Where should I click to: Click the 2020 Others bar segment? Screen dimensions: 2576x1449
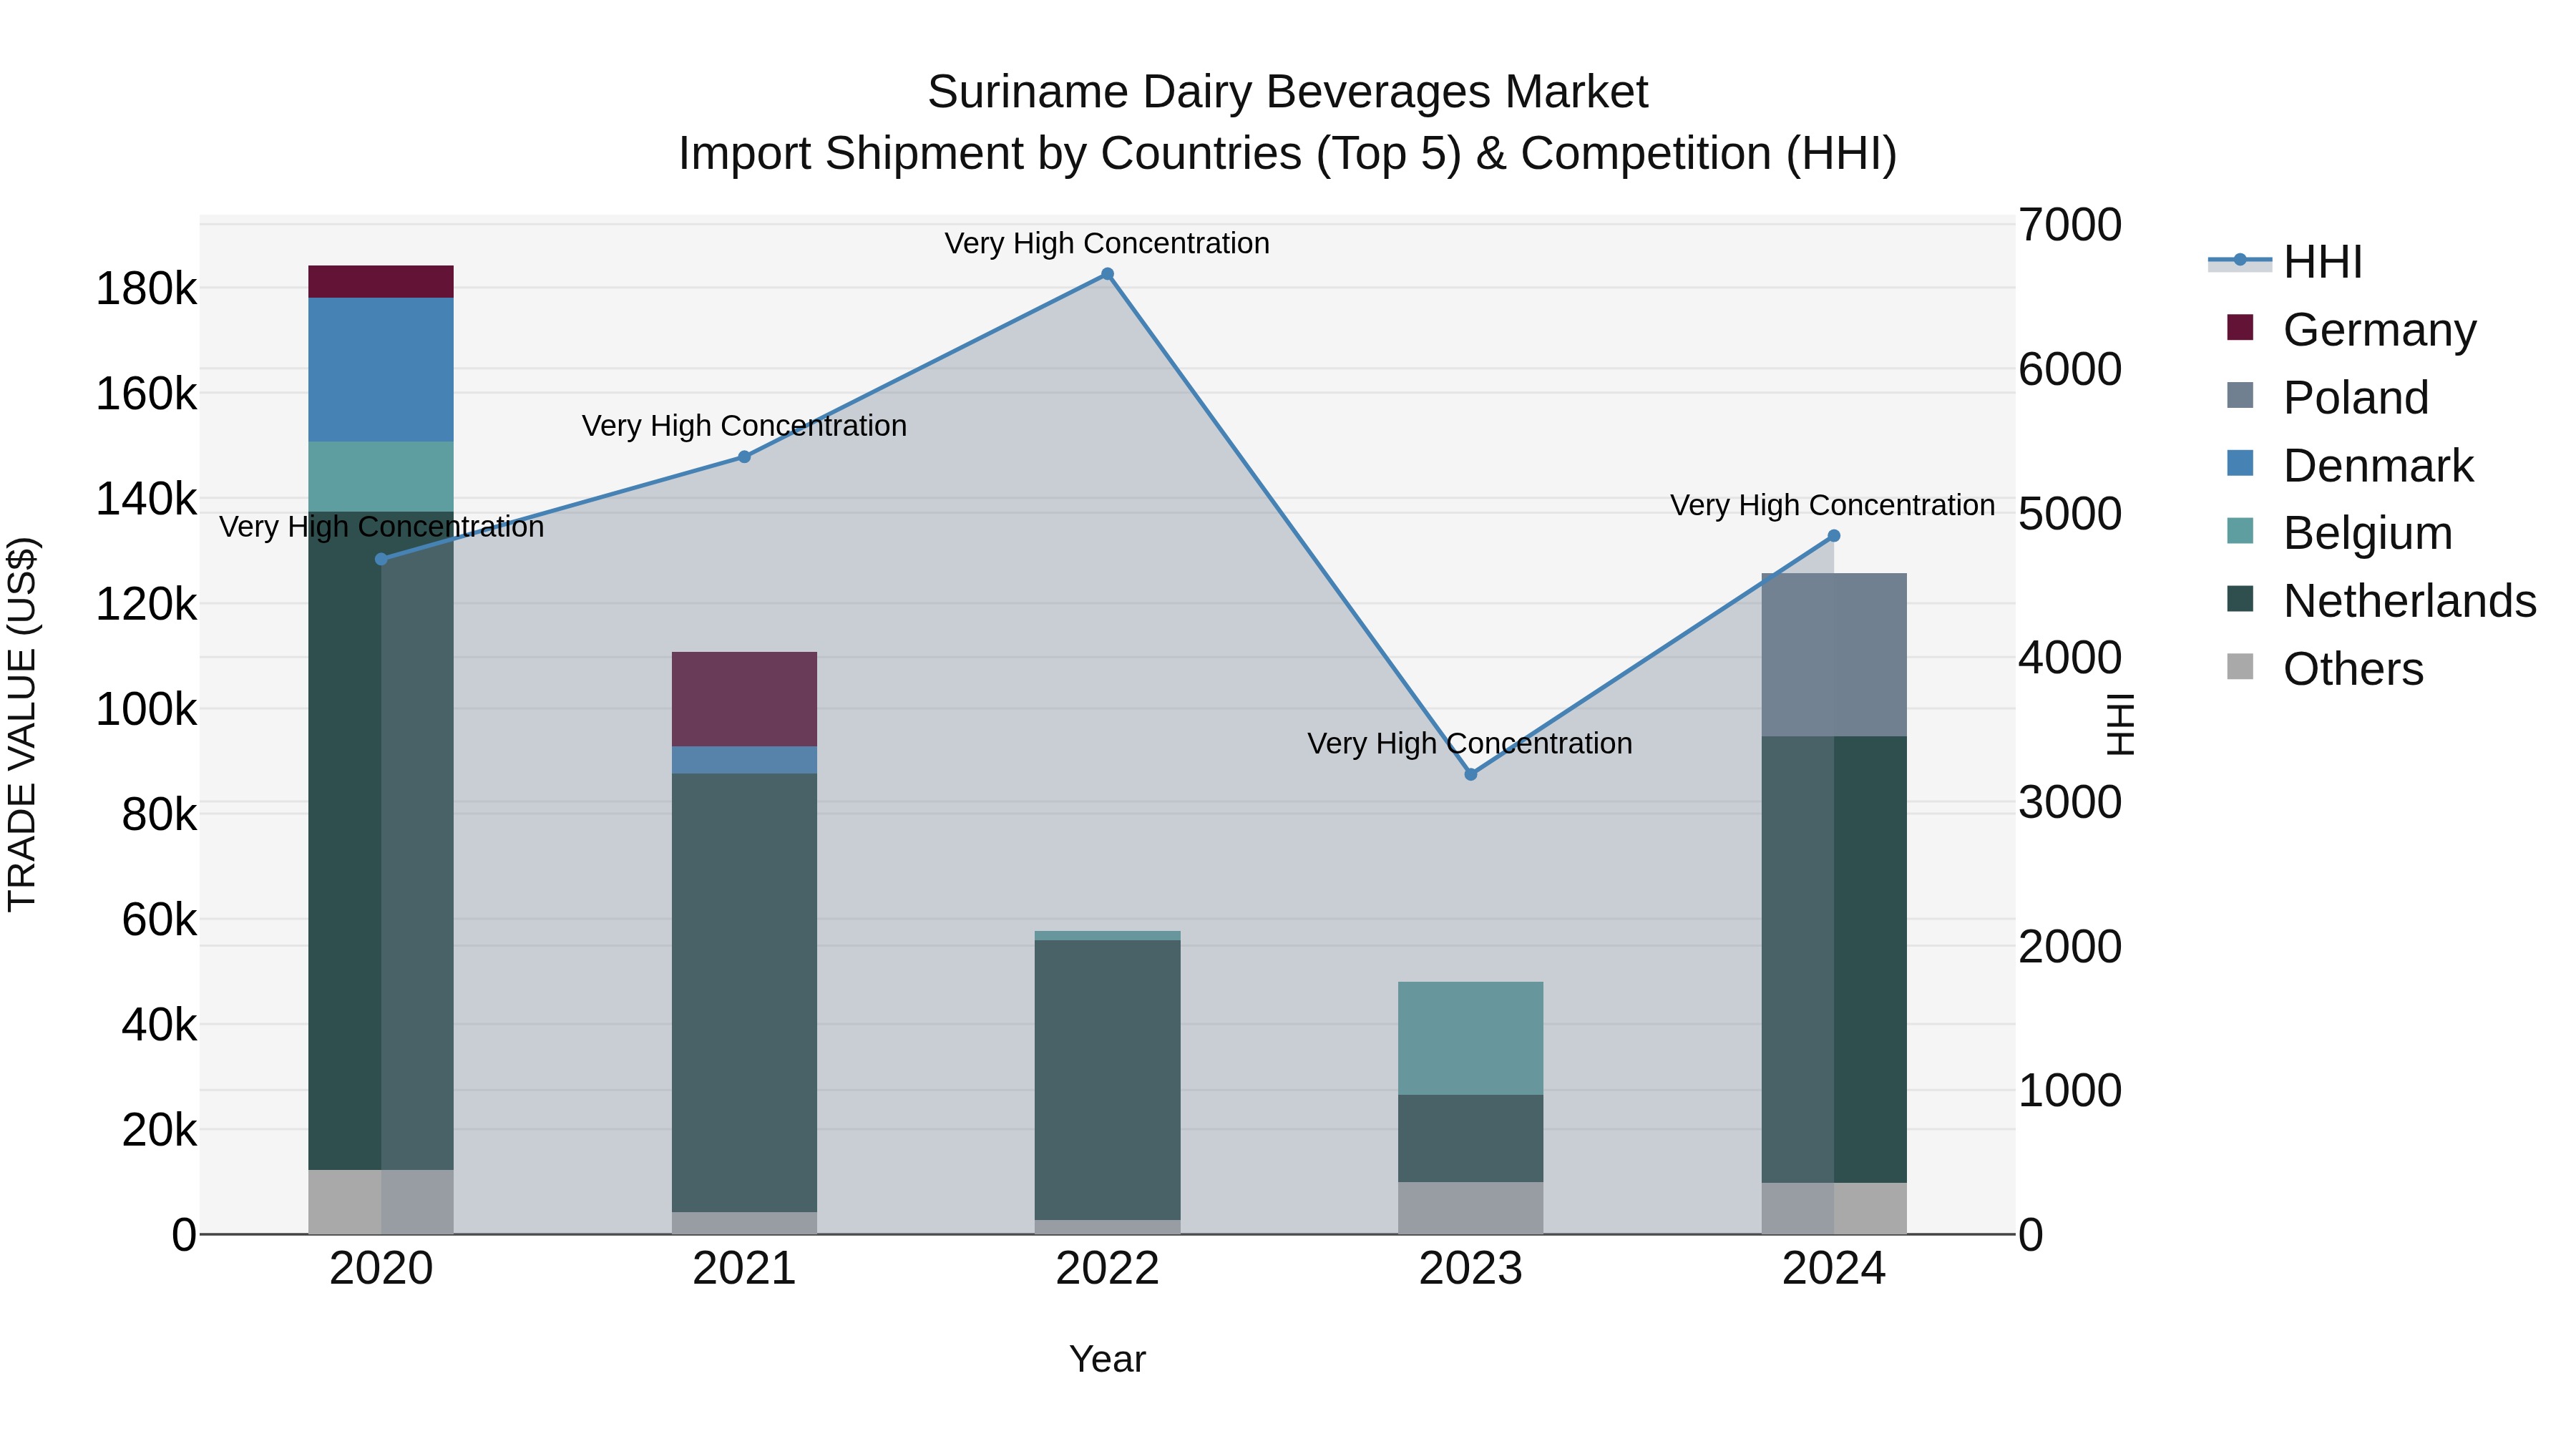tap(381, 1202)
